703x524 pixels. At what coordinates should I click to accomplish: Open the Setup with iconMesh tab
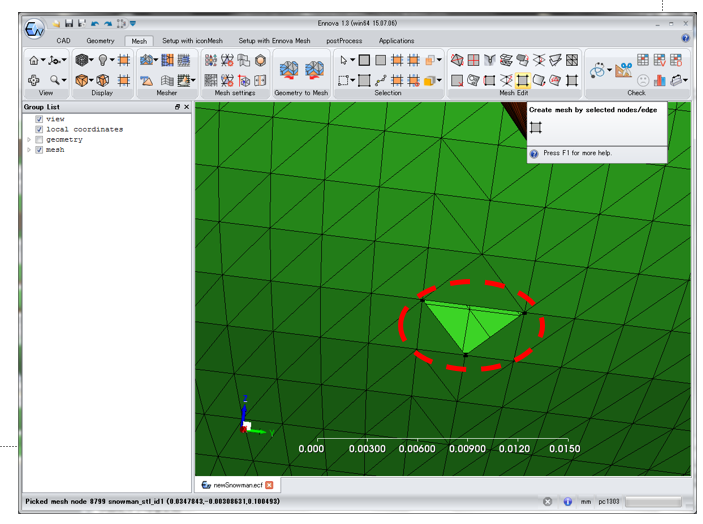coord(192,41)
